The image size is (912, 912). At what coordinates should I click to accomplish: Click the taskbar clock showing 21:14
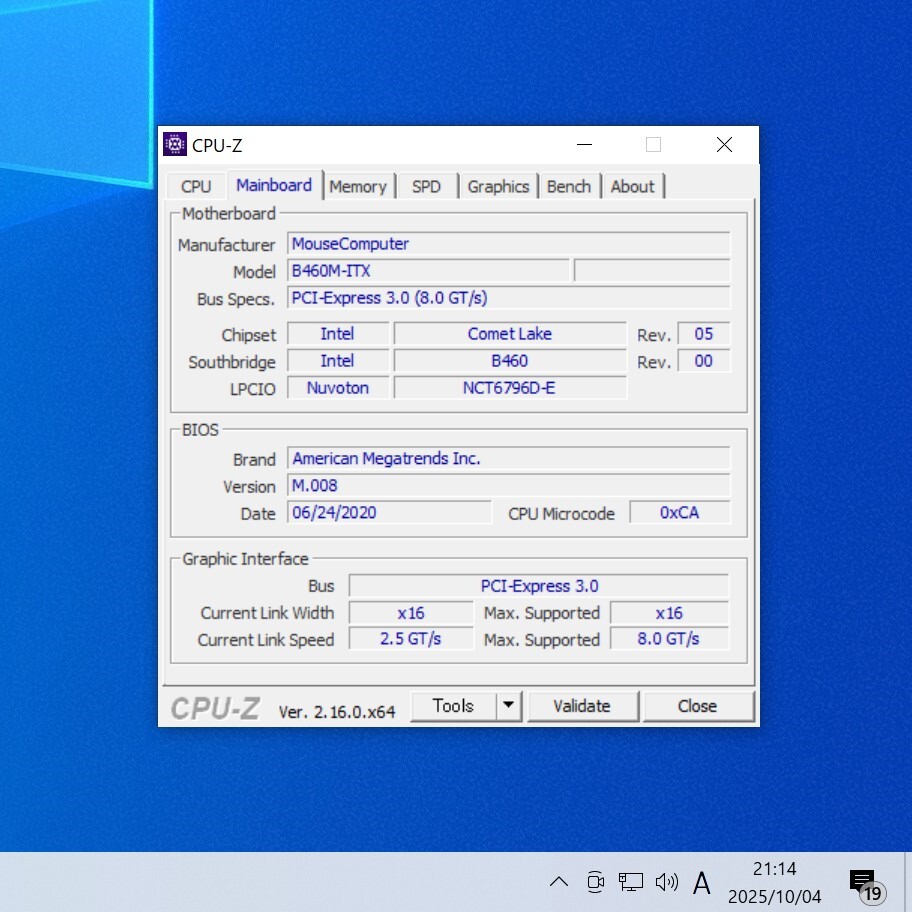pos(774,882)
